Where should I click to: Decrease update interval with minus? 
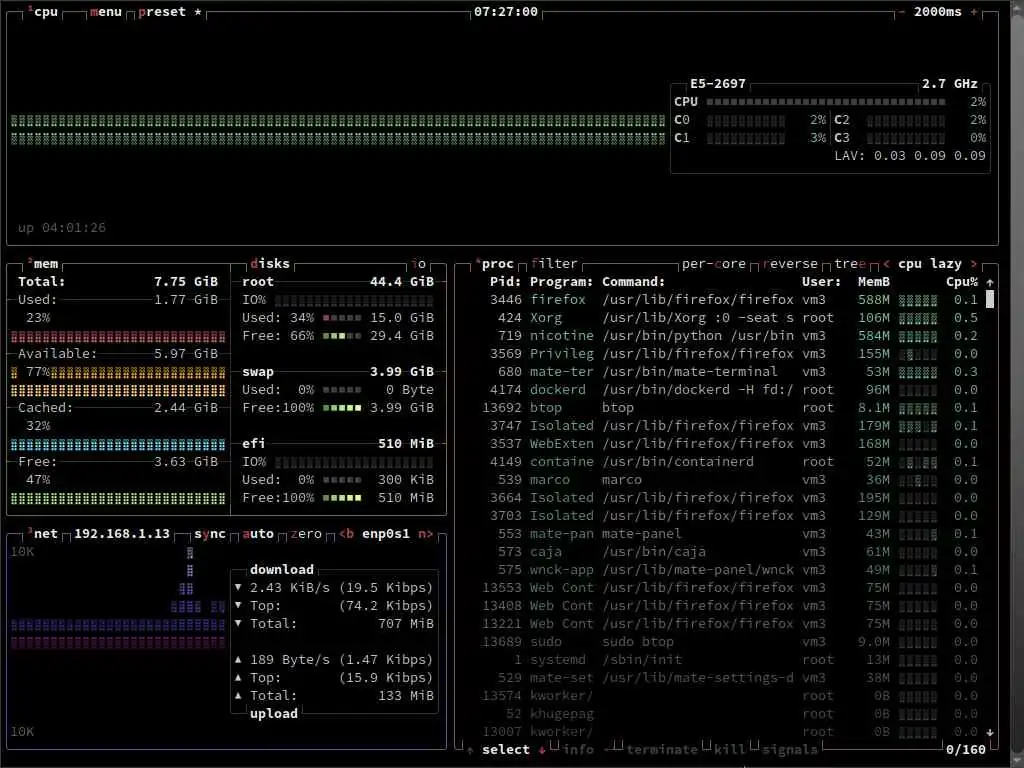click(x=901, y=12)
